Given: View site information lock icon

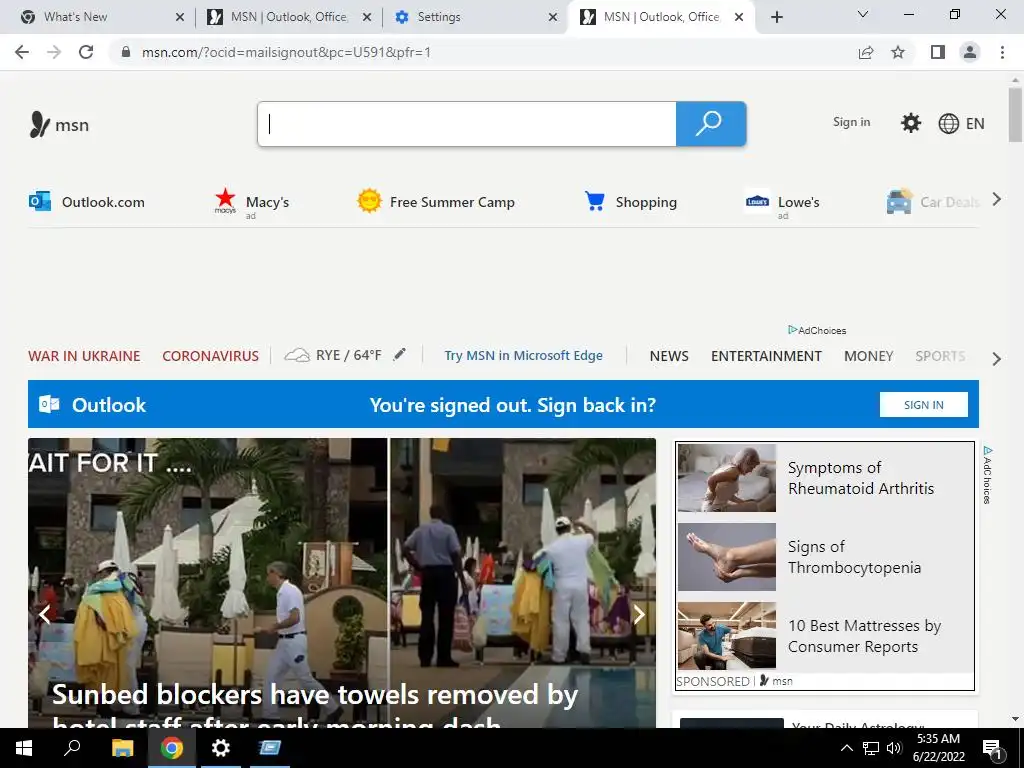Looking at the screenshot, I should (126, 52).
